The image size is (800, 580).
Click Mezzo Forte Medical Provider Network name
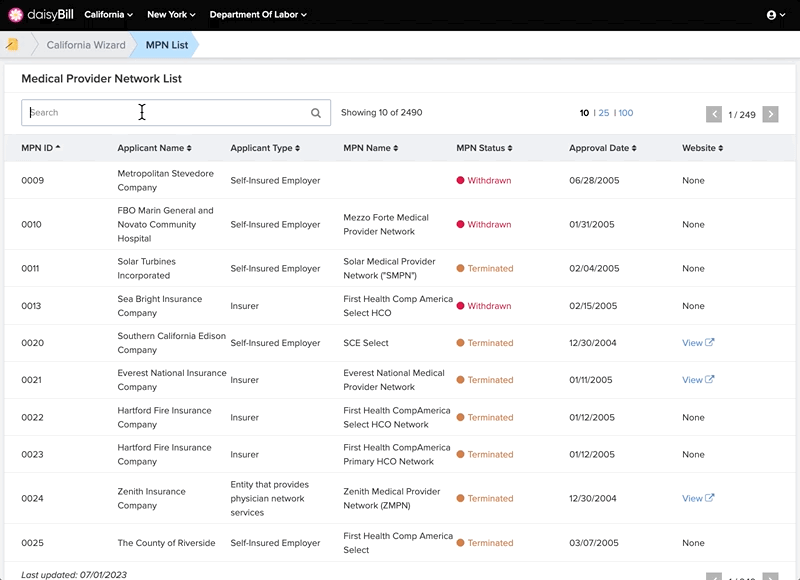click(386, 224)
